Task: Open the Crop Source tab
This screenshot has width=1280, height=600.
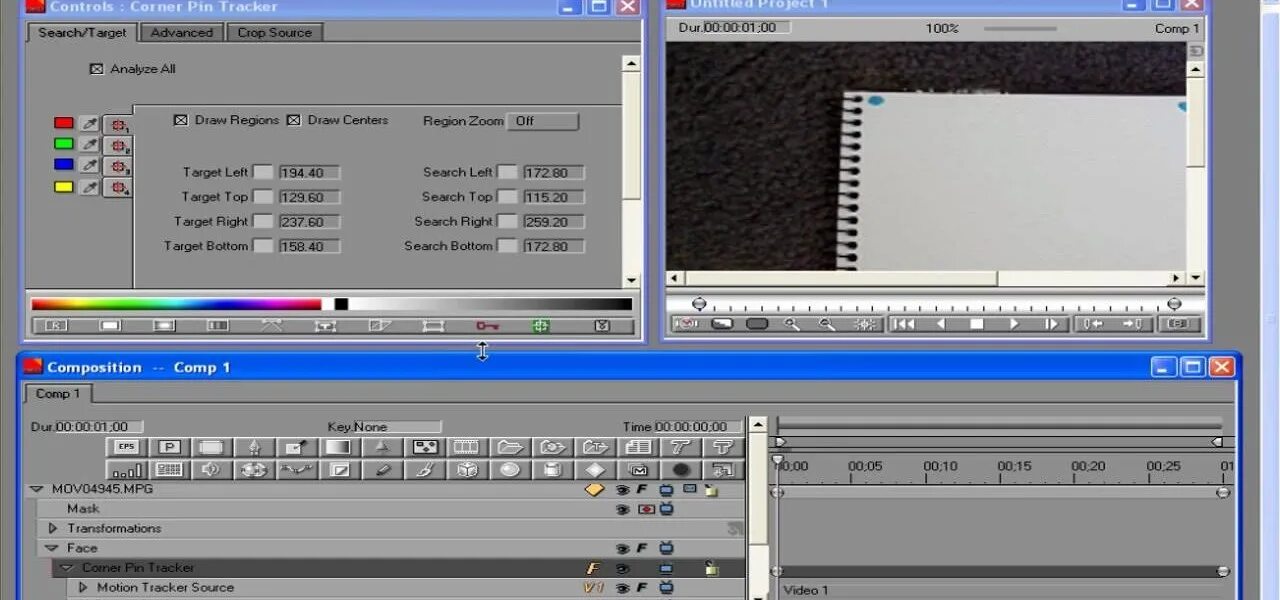Action: (274, 32)
